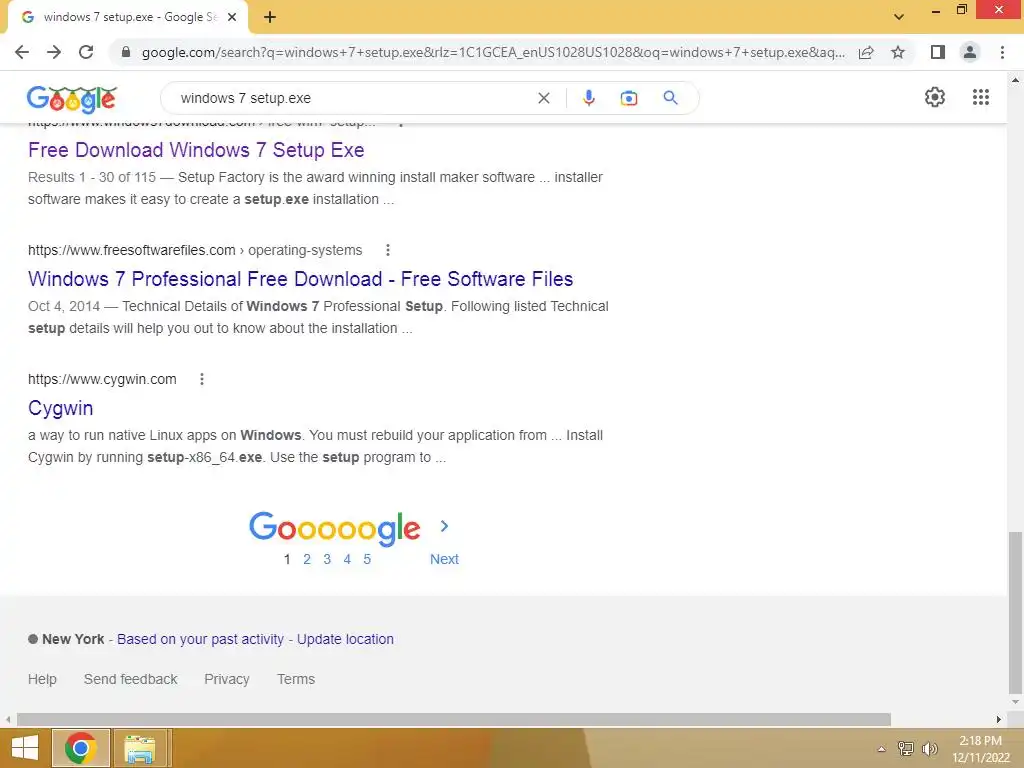The height and width of the screenshot is (768, 1024).
Task: Click Update location link
Action: pos(345,639)
